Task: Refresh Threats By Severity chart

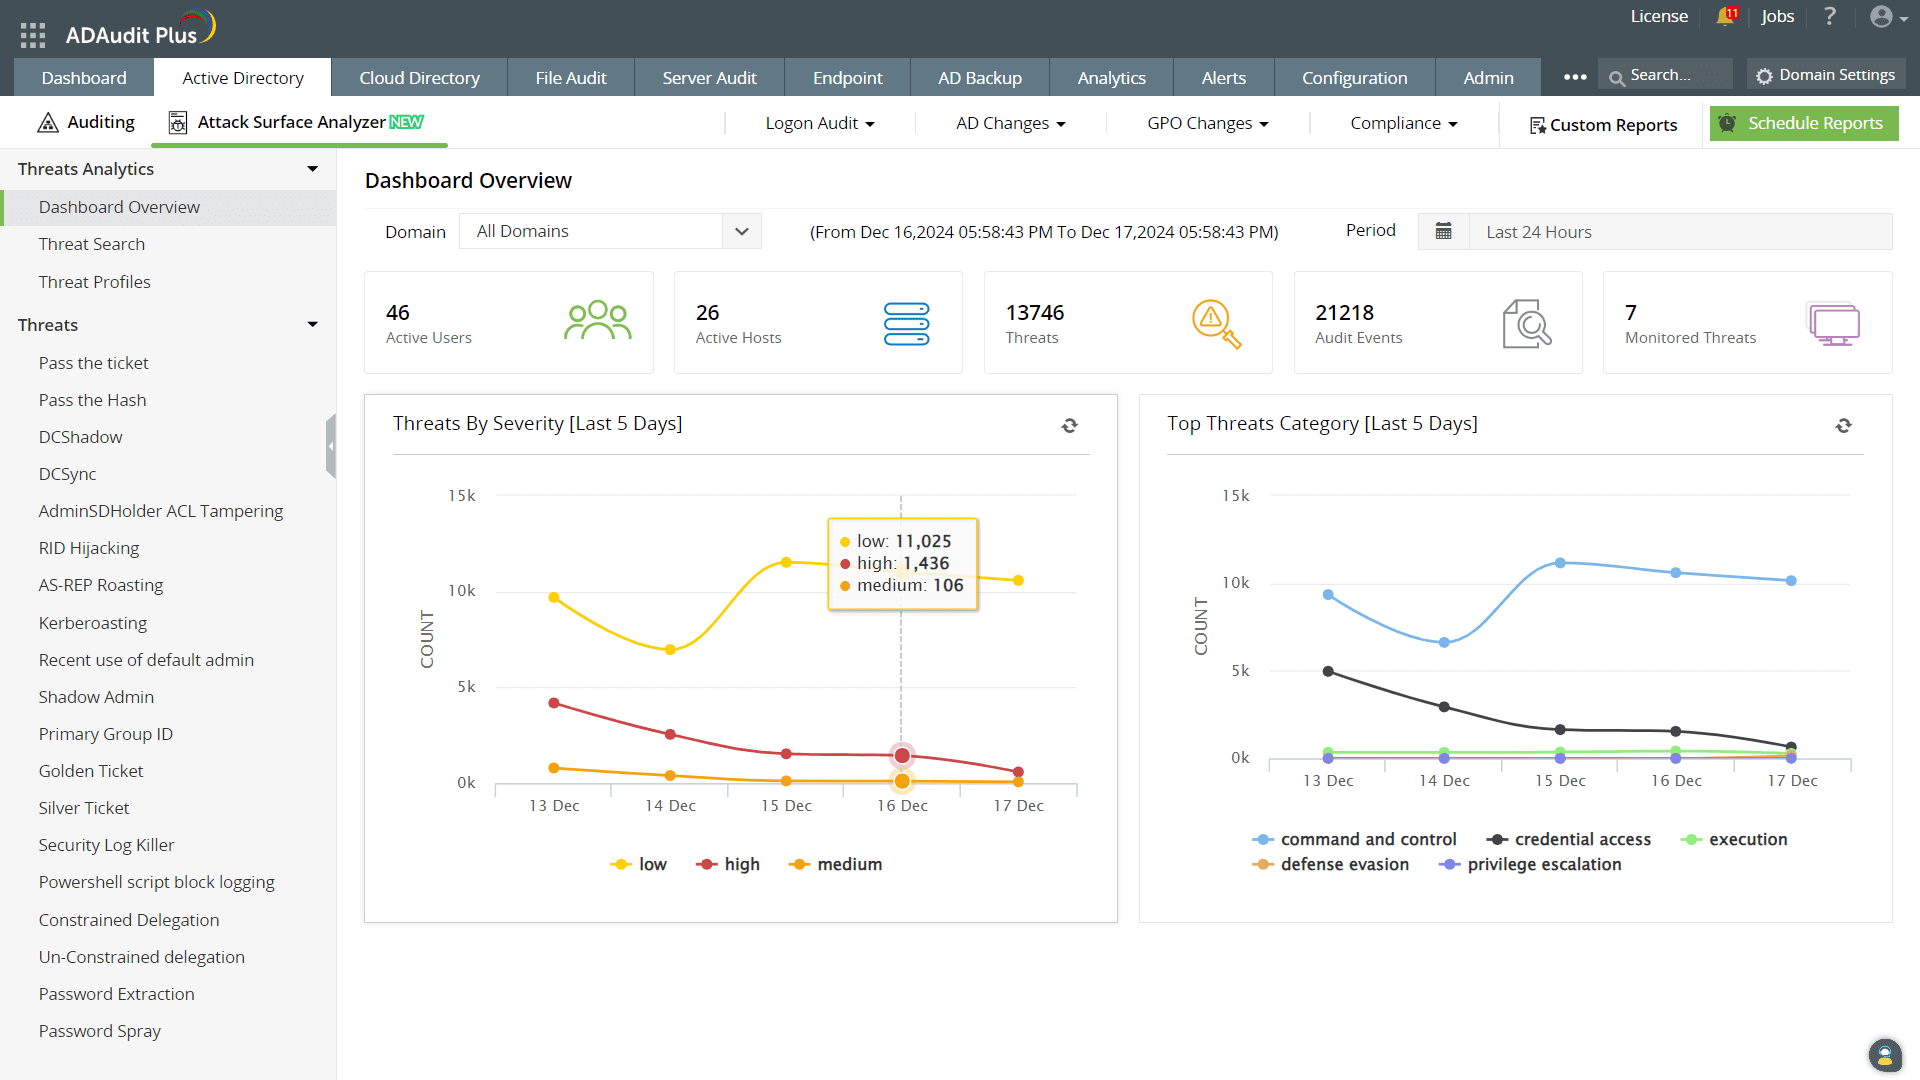Action: click(x=1069, y=426)
